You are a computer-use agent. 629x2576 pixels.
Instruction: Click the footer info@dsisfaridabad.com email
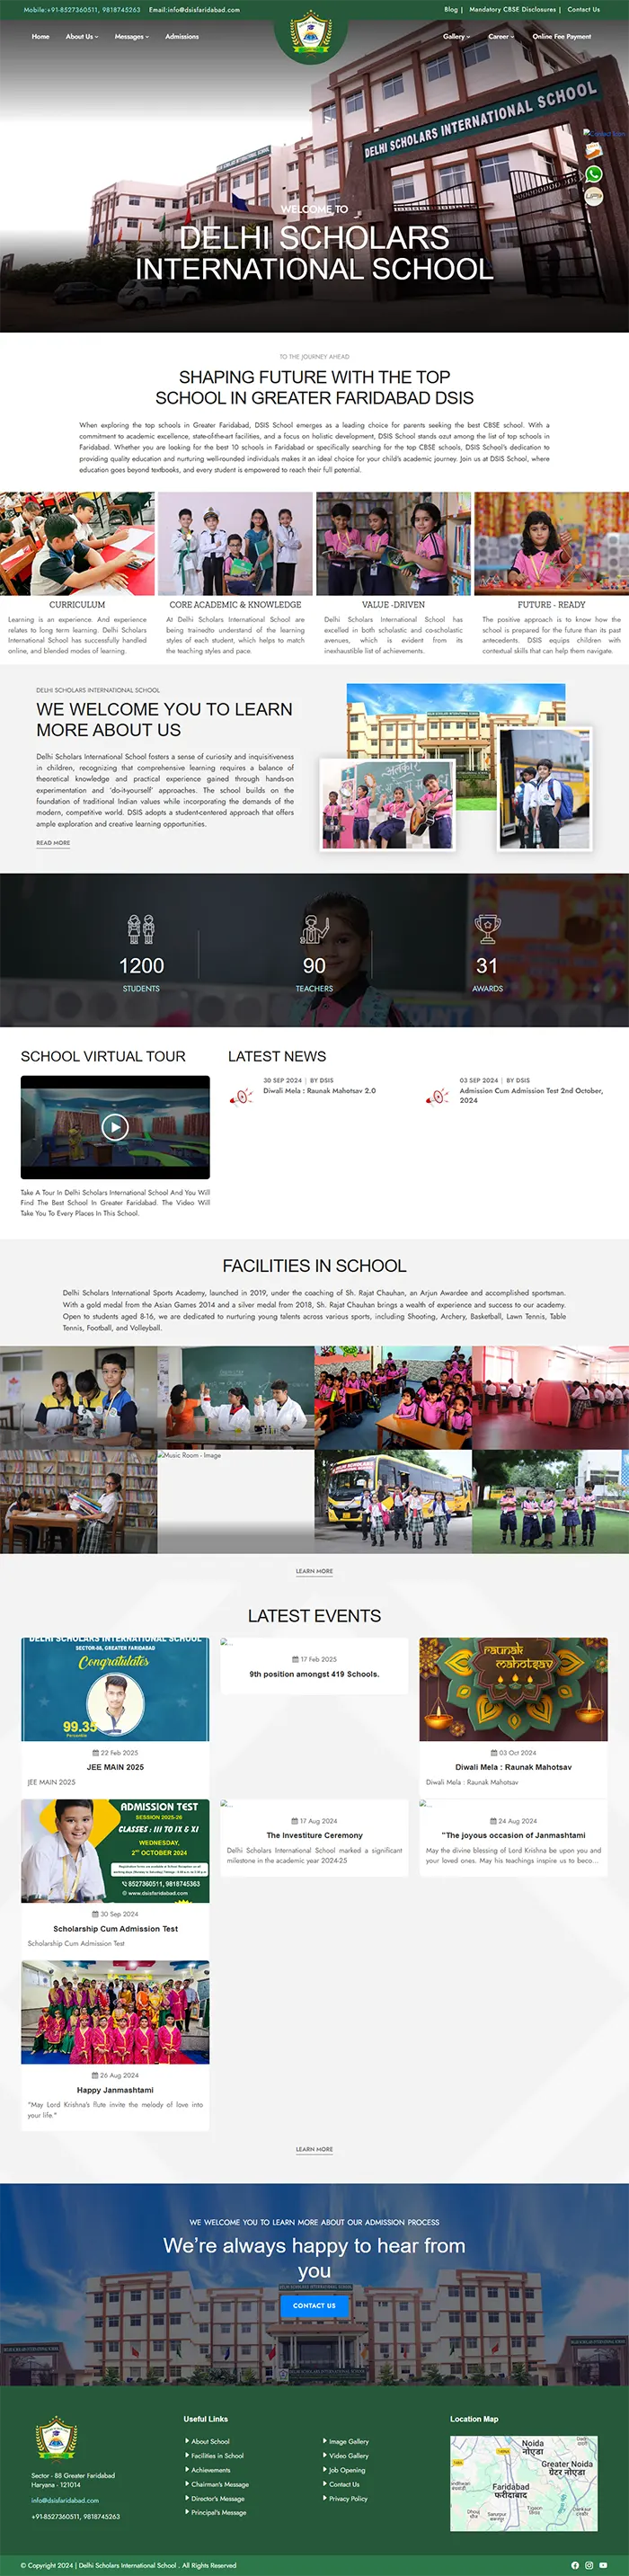pyautogui.click(x=65, y=2500)
